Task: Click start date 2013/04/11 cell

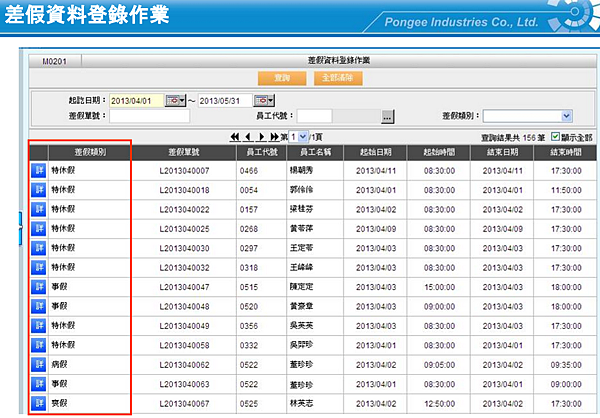Action: 376,171
